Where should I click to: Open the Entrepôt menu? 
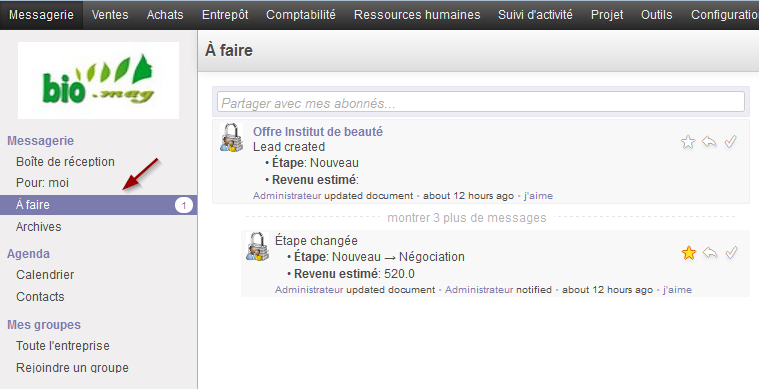(225, 15)
